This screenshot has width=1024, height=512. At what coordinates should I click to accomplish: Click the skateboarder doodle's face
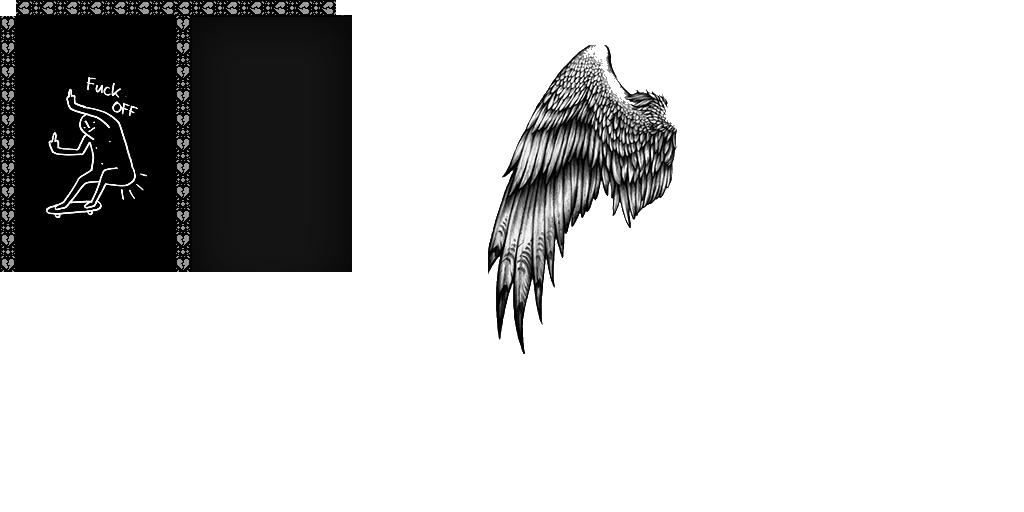point(90,125)
